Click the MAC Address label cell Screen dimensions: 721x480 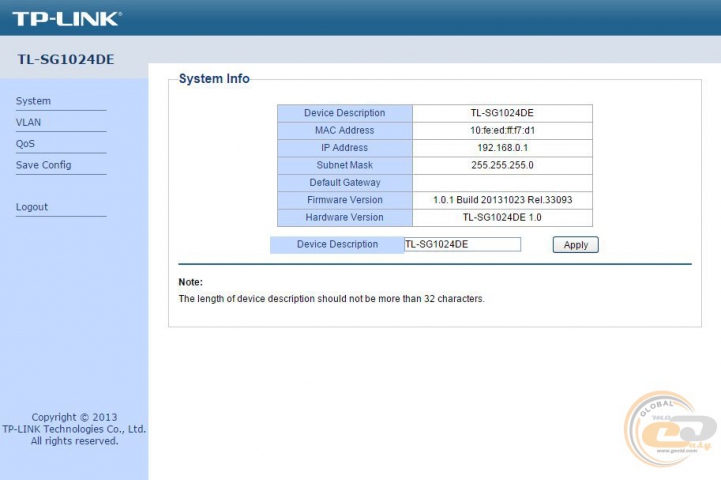(345, 131)
